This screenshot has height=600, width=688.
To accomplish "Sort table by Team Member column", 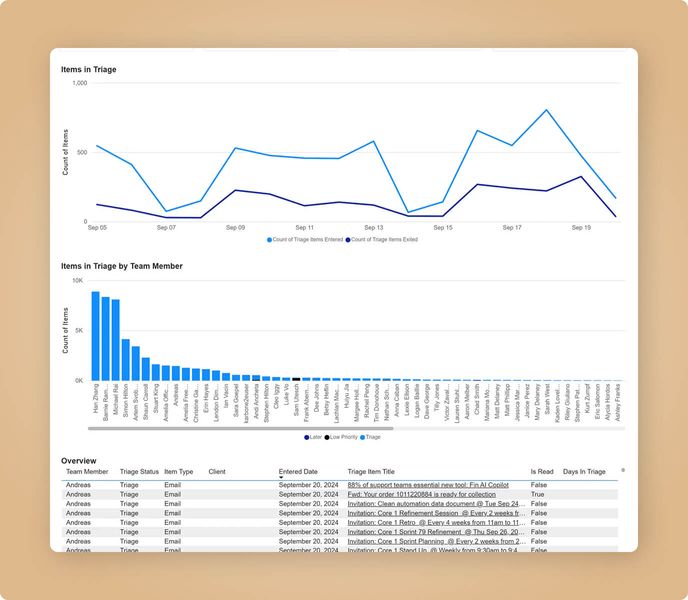I will click(x=87, y=471).
